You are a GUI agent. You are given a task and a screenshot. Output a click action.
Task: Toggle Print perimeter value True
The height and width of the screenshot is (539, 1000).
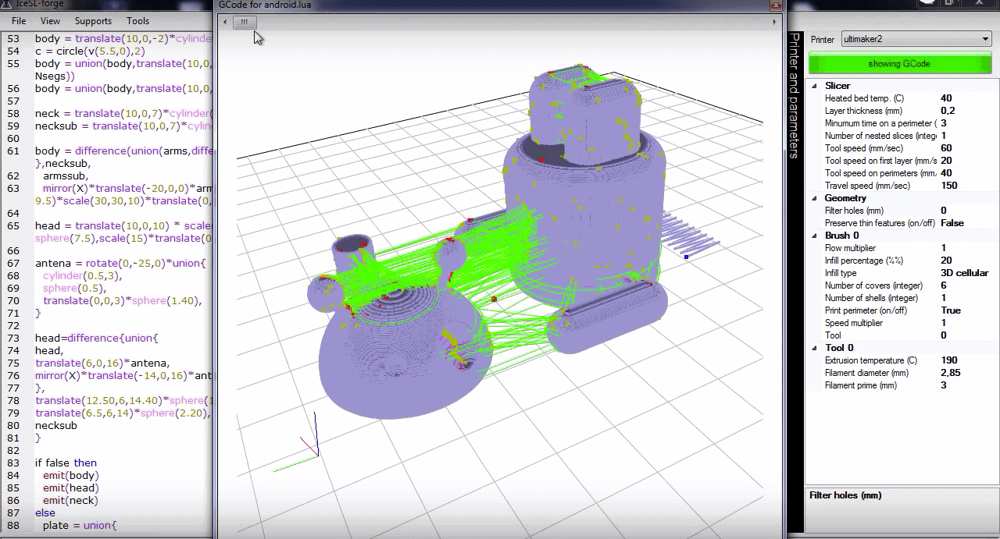pyautogui.click(x=950, y=310)
